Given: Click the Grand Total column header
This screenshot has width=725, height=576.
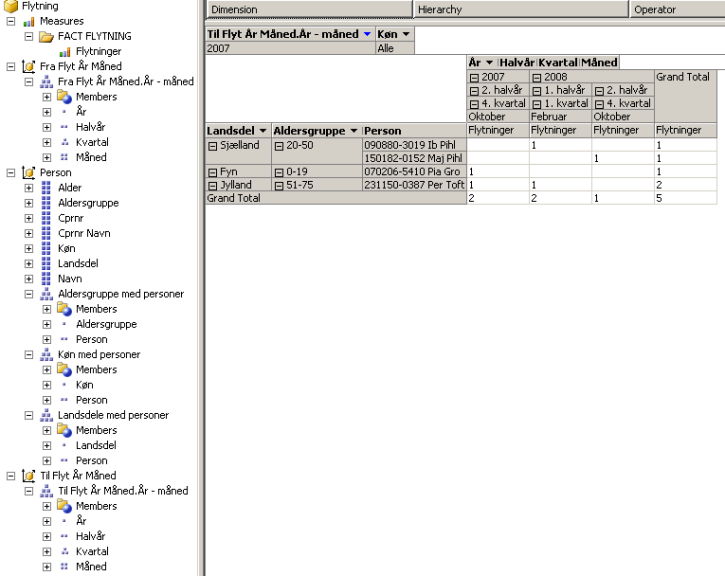Looking at the screenshot, I should [x=685, y=96].
